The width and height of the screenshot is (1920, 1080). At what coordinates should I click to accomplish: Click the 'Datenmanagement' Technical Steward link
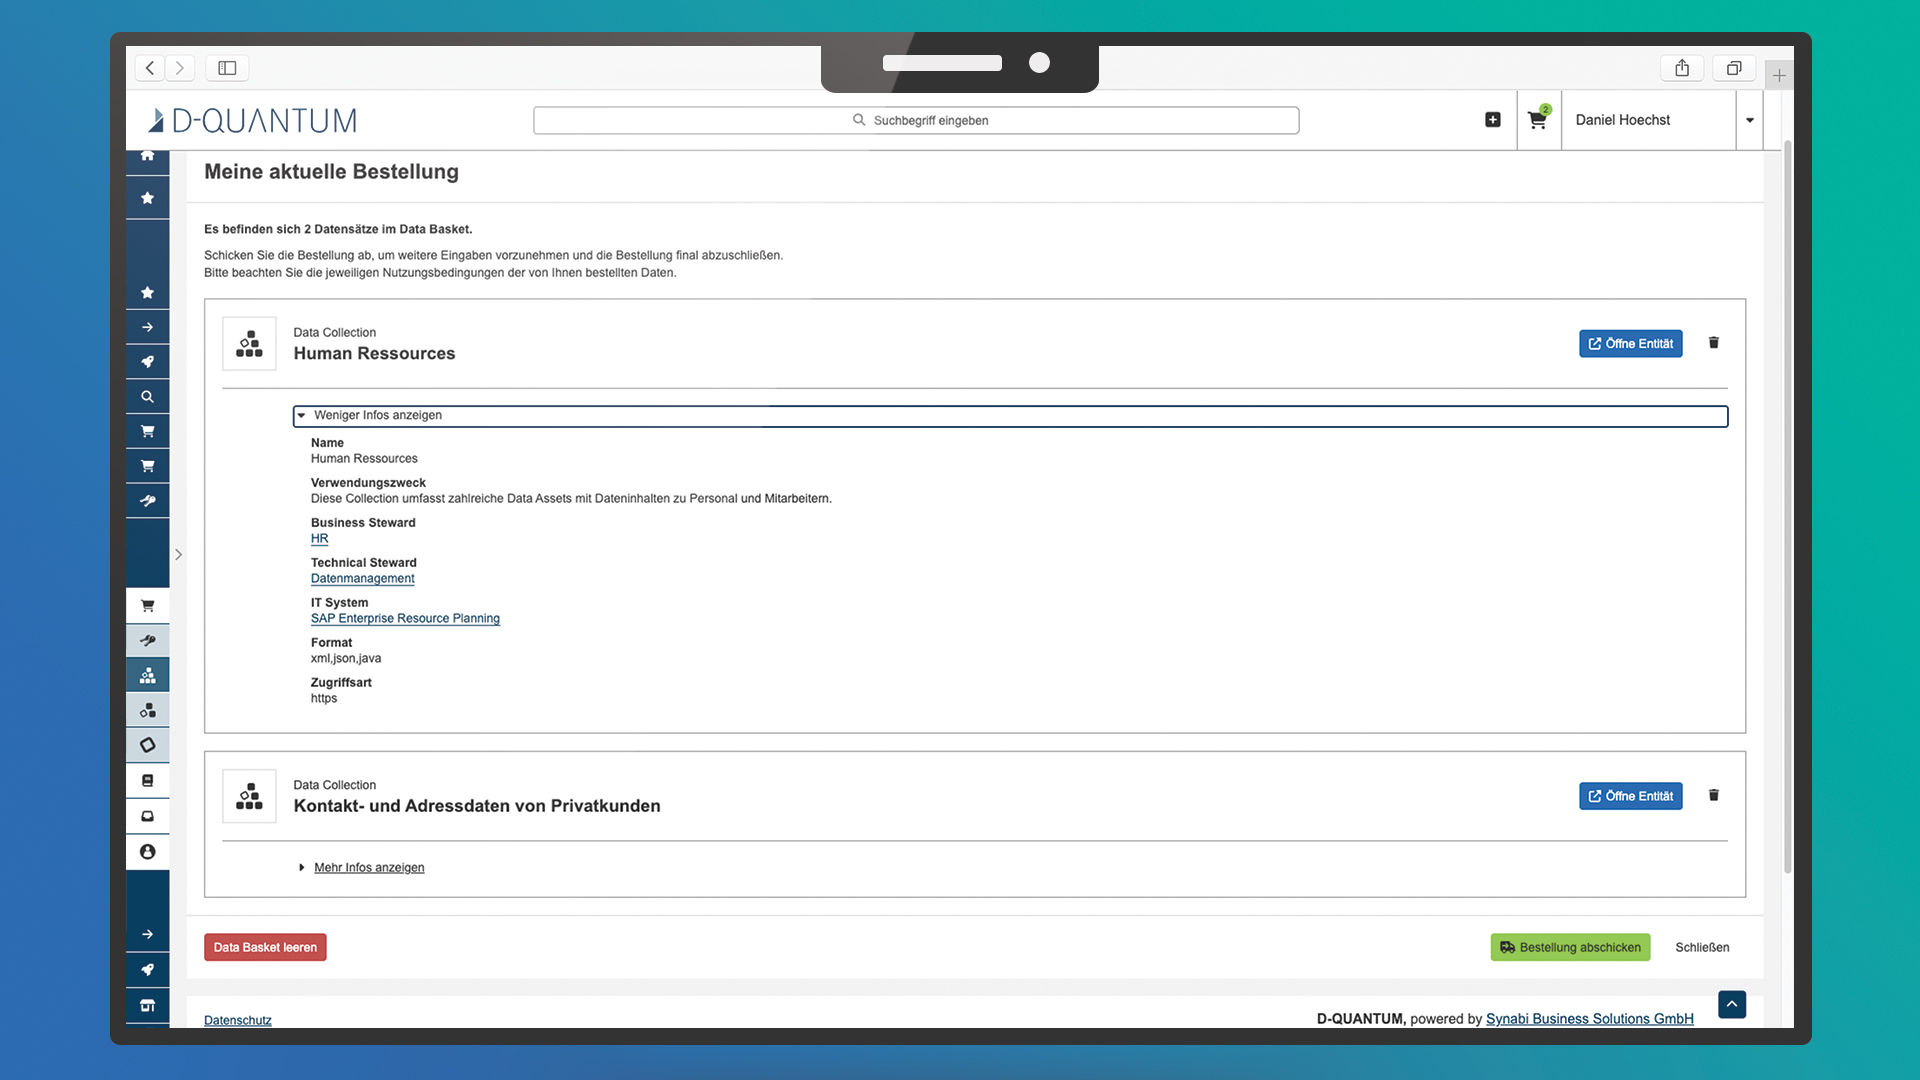click(362, 579)
